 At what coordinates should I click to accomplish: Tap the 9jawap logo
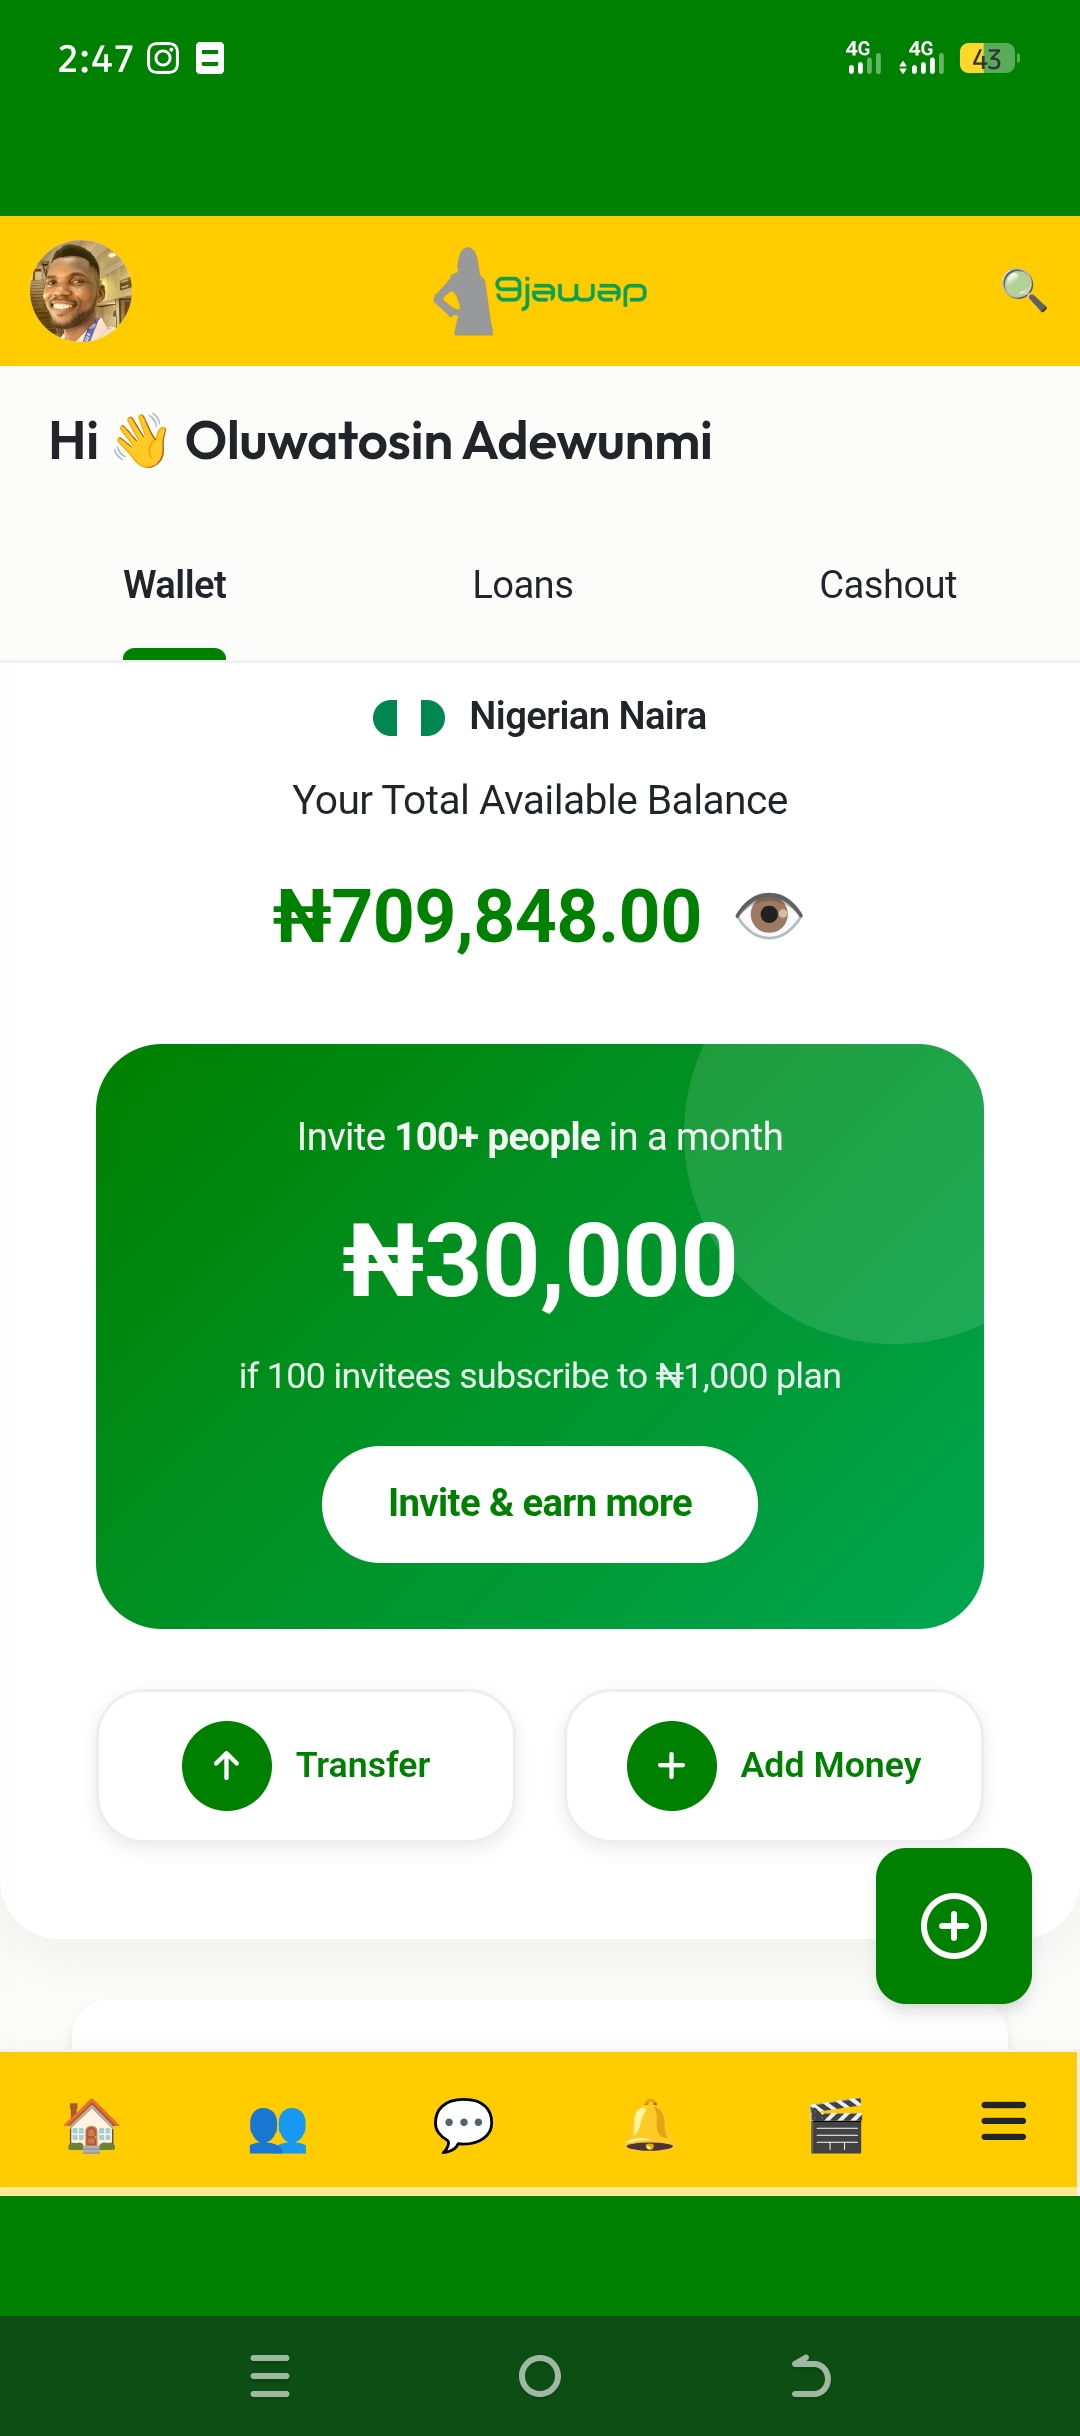[x=540, y=291]
